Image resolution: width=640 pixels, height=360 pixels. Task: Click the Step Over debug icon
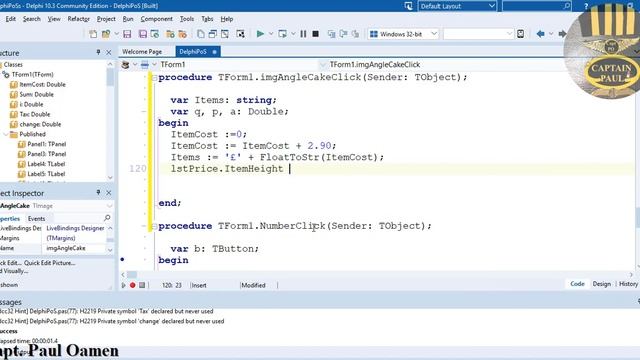click(343, 34)
